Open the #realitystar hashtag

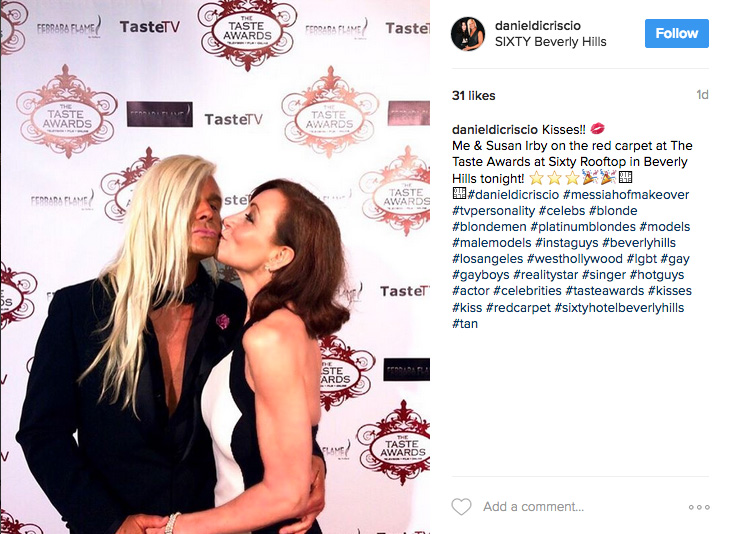point(545,275)
